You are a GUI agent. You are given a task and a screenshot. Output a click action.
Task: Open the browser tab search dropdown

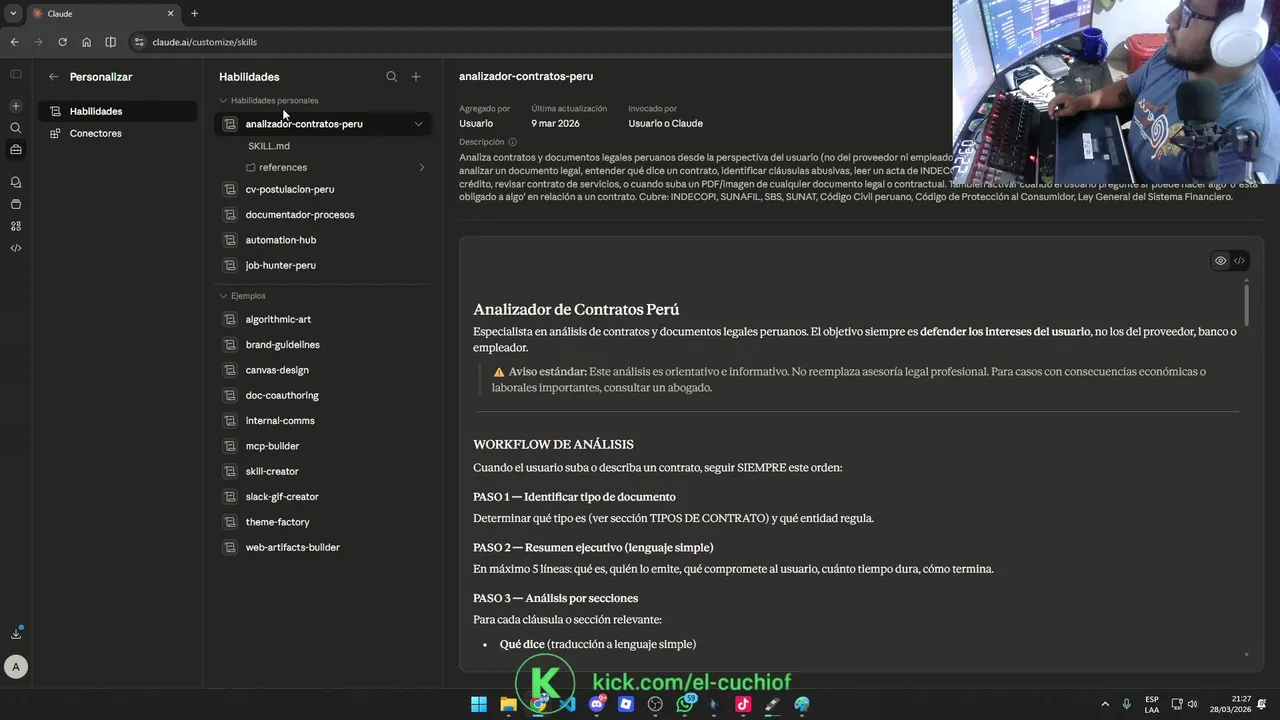click(13, 14)
